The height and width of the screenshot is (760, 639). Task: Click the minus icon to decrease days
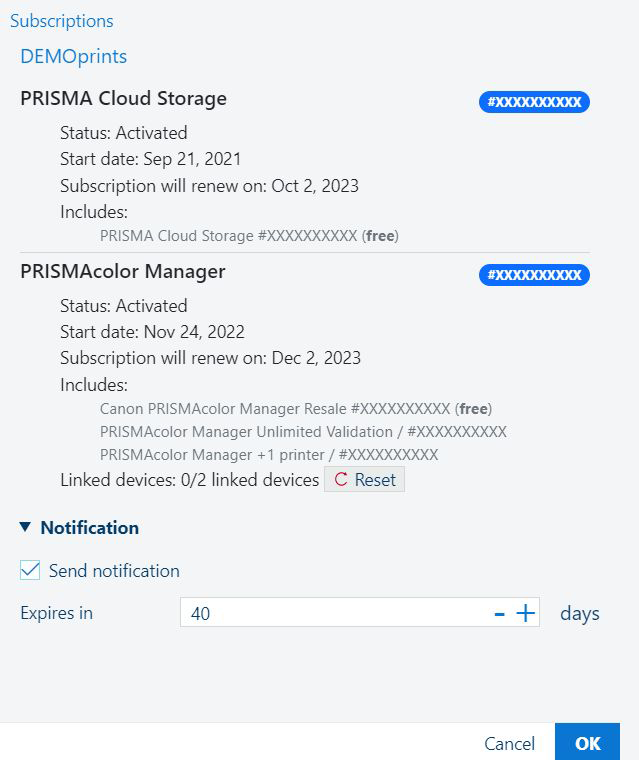coord(500,613)
